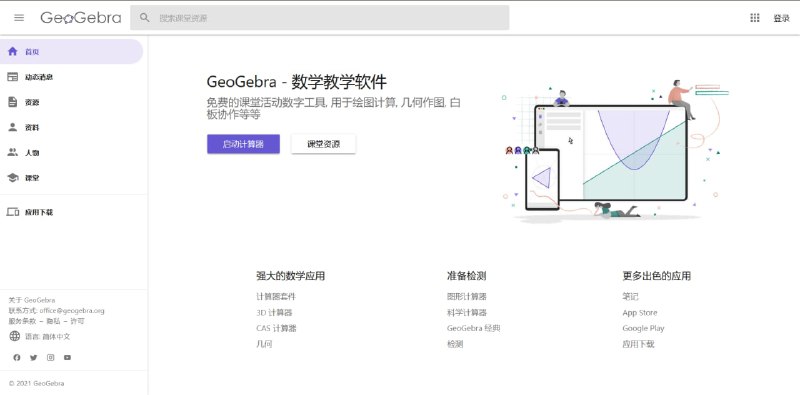The width and height of the screenshot is (800, 395).
Task: Focus the classroom resources search field
Action: point(319,18)
